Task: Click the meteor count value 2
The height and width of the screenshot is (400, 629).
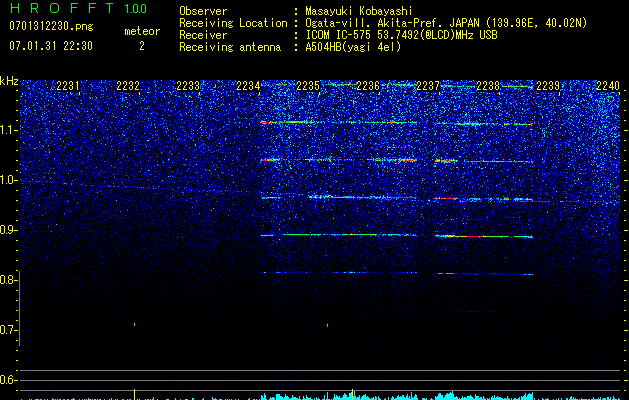Action: (x=142, y=46)
